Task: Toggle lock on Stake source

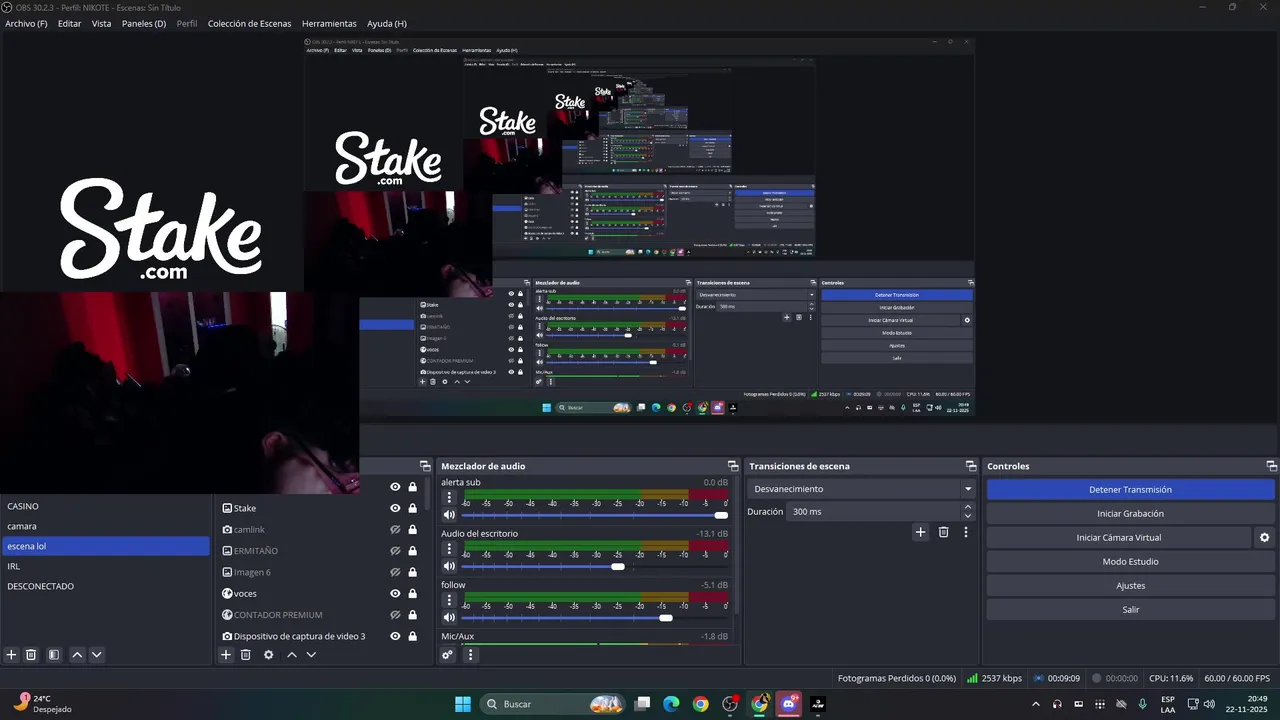Action: coord(412,508)
